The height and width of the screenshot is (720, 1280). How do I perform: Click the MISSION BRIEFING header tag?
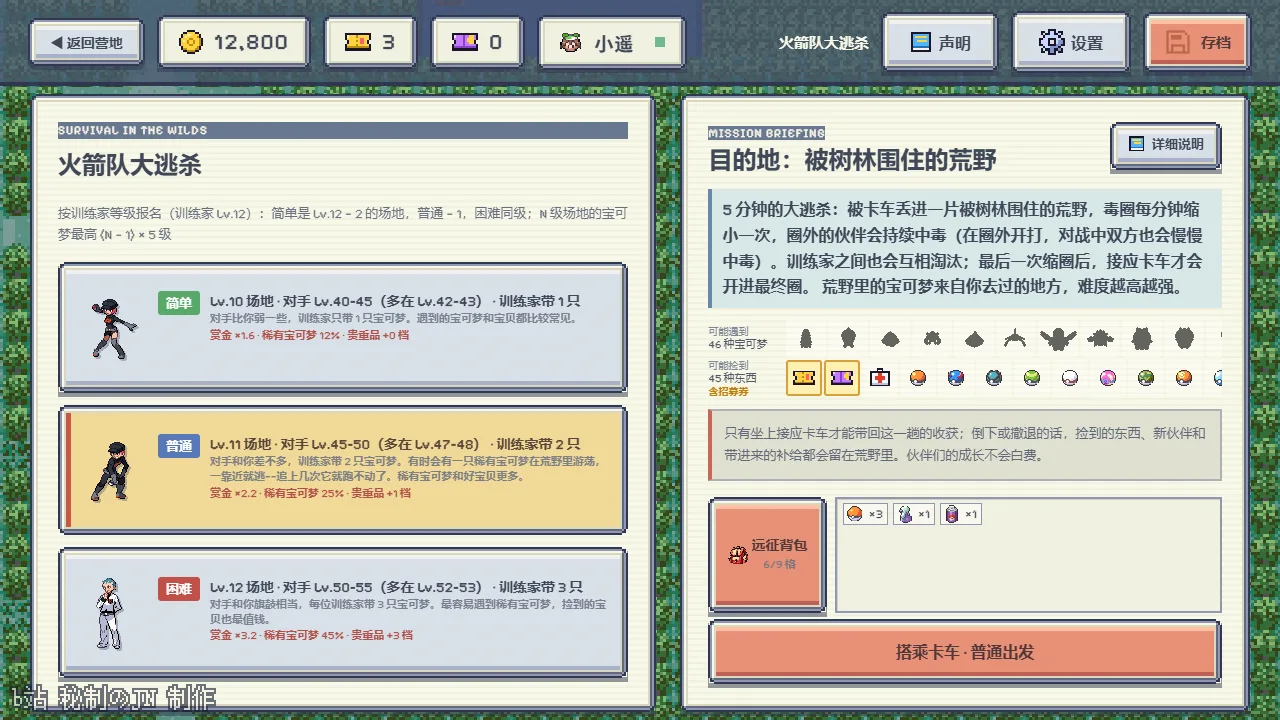(x=767, y=133)
